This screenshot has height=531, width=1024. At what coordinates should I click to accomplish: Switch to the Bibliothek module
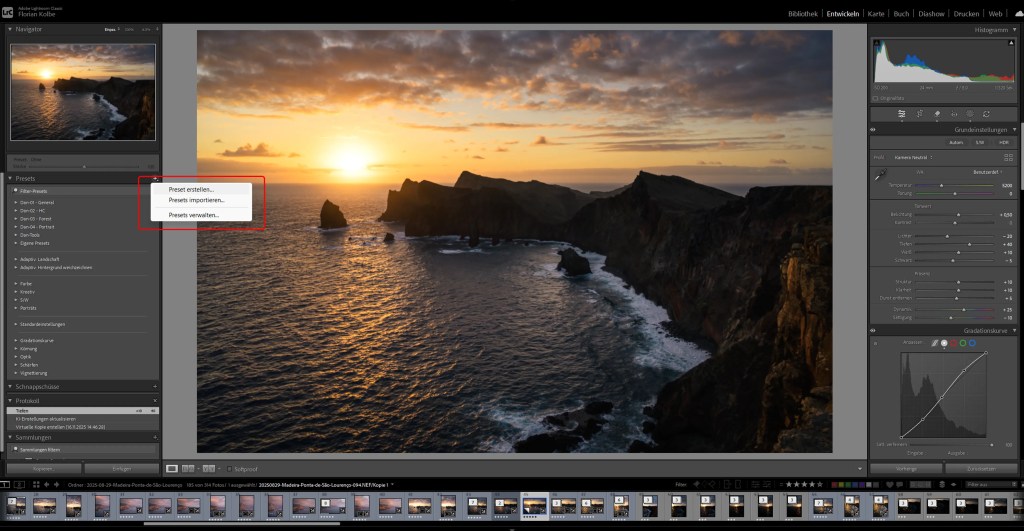tap(802, 14)
